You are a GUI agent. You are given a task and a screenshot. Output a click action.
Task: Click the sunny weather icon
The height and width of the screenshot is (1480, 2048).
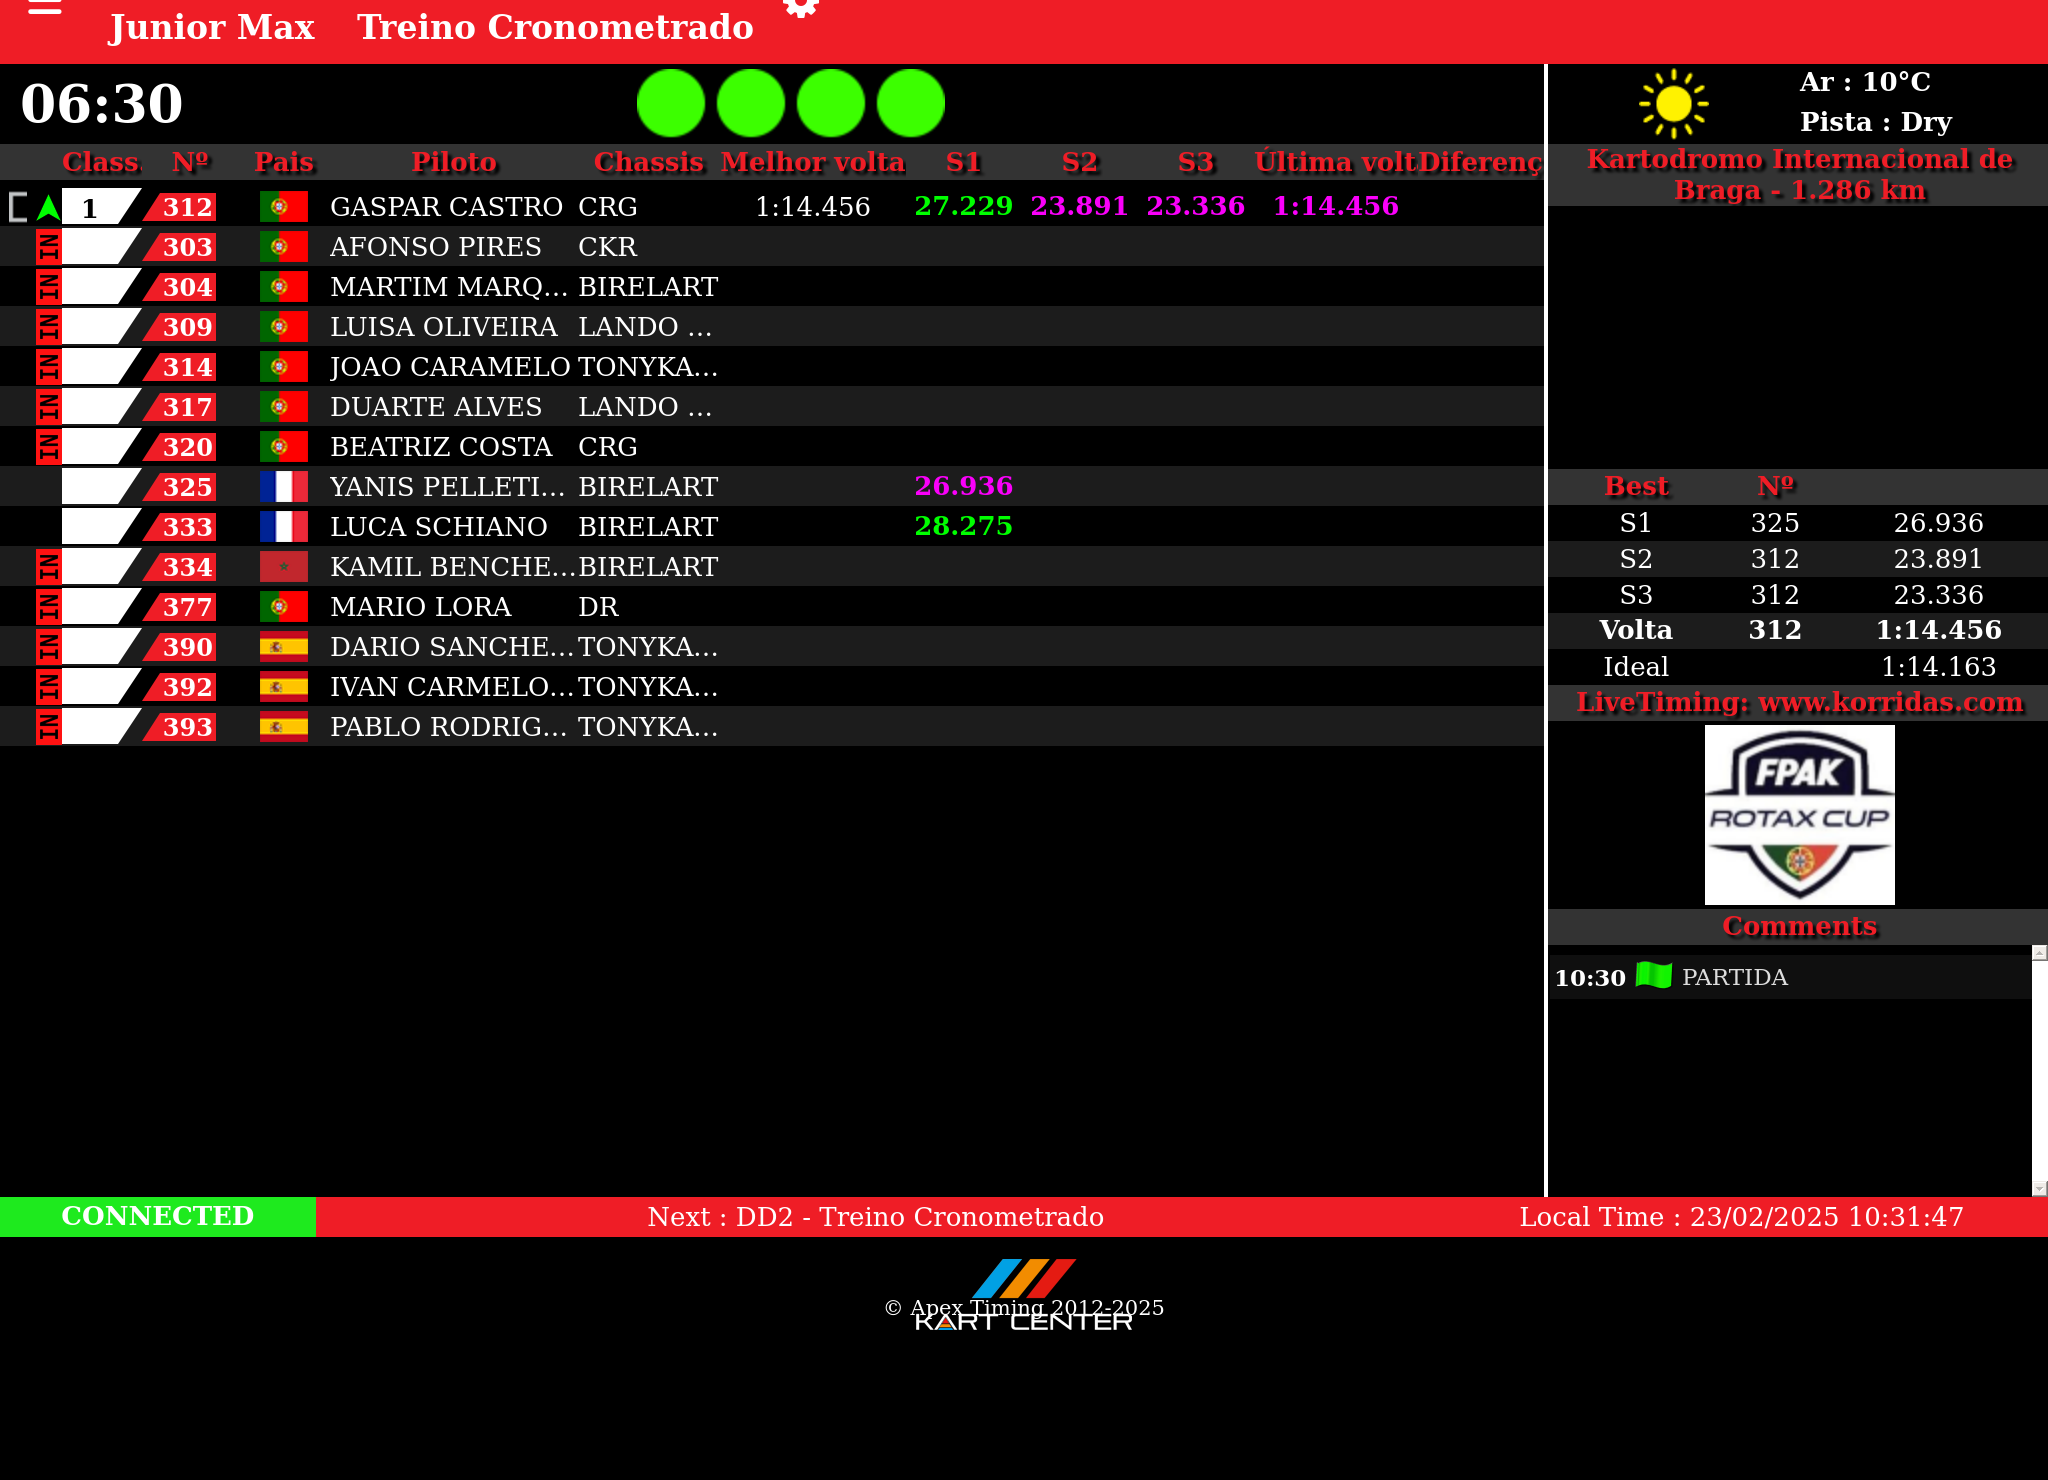(x=1673, y=103)
